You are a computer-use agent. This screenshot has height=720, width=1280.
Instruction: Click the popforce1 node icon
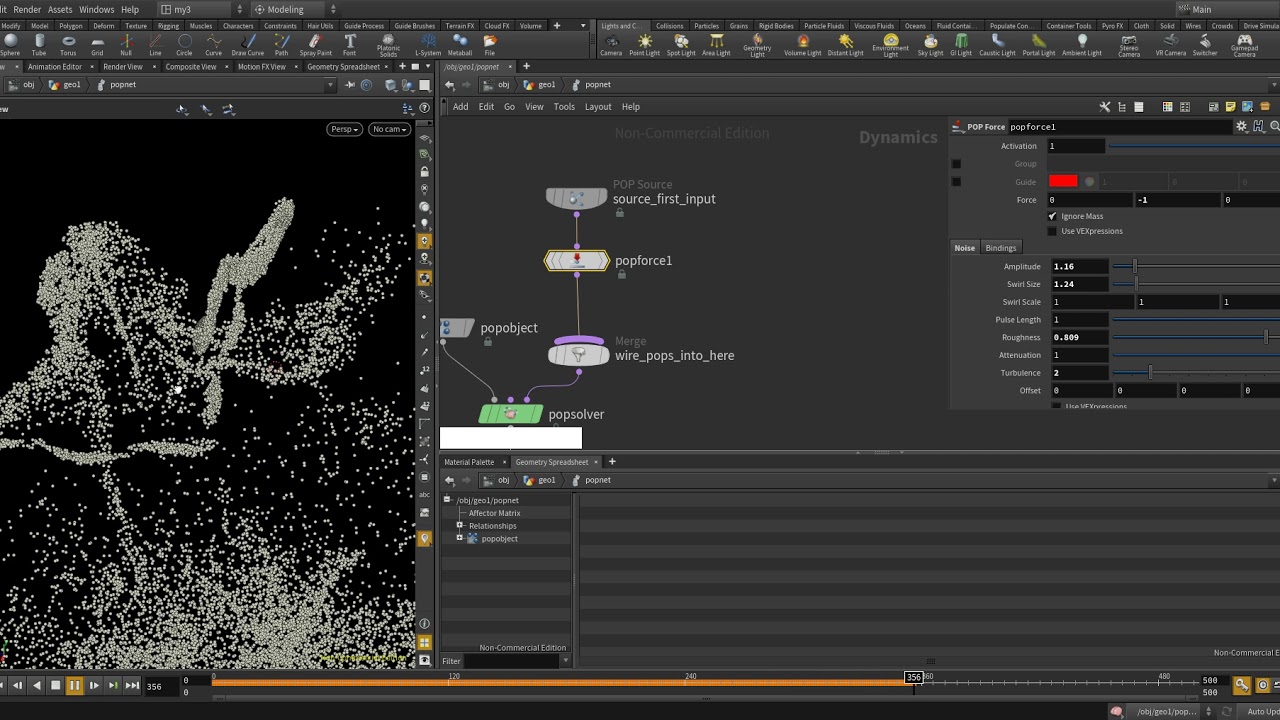577,261
